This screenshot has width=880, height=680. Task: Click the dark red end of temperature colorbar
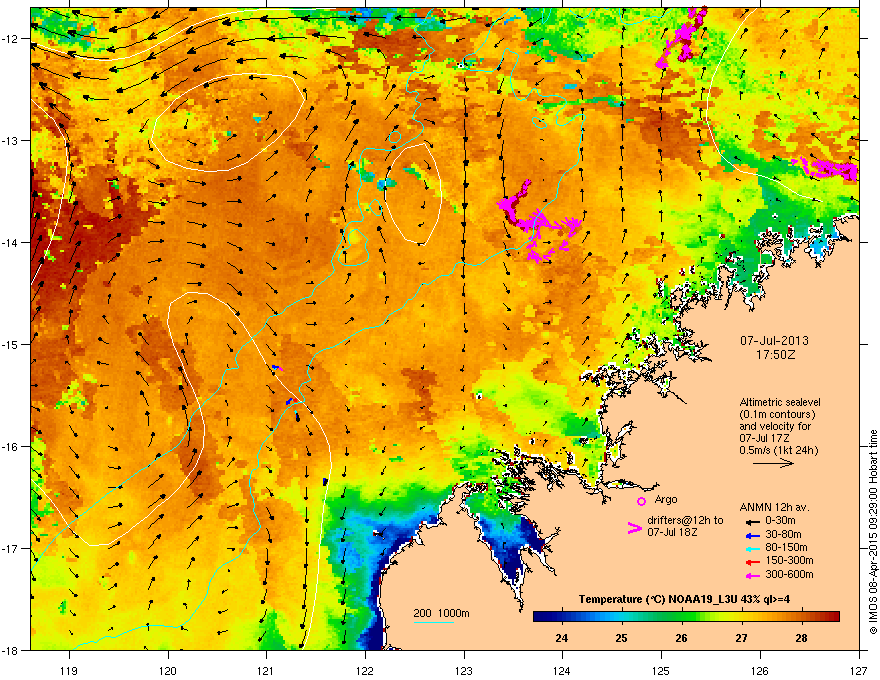tap(832, 616)
